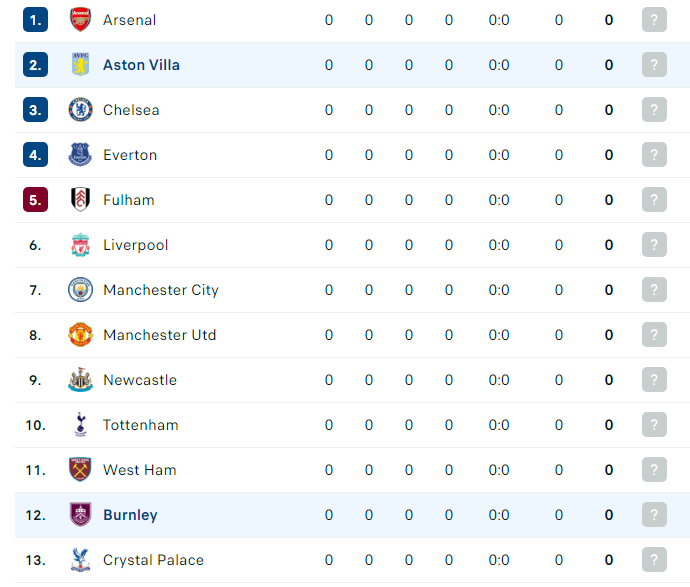Click the Arsenal club crest icon
The image size is (690, 587).
81,20
